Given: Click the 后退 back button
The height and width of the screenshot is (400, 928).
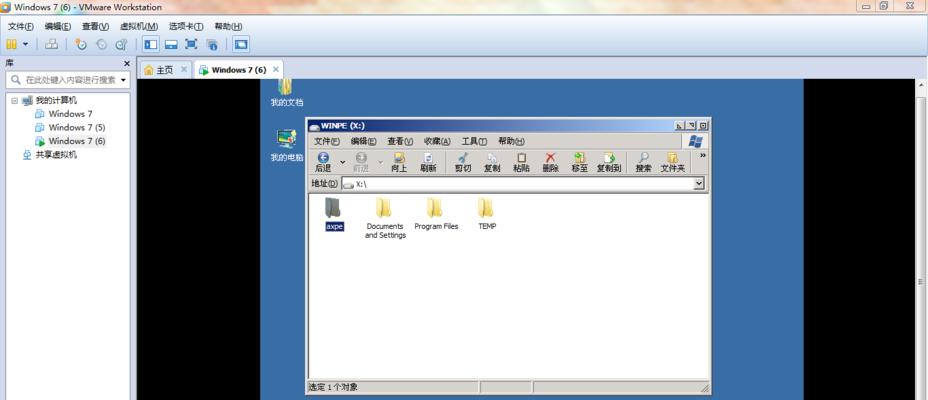Looking at the screenshot, I should 323,162.
